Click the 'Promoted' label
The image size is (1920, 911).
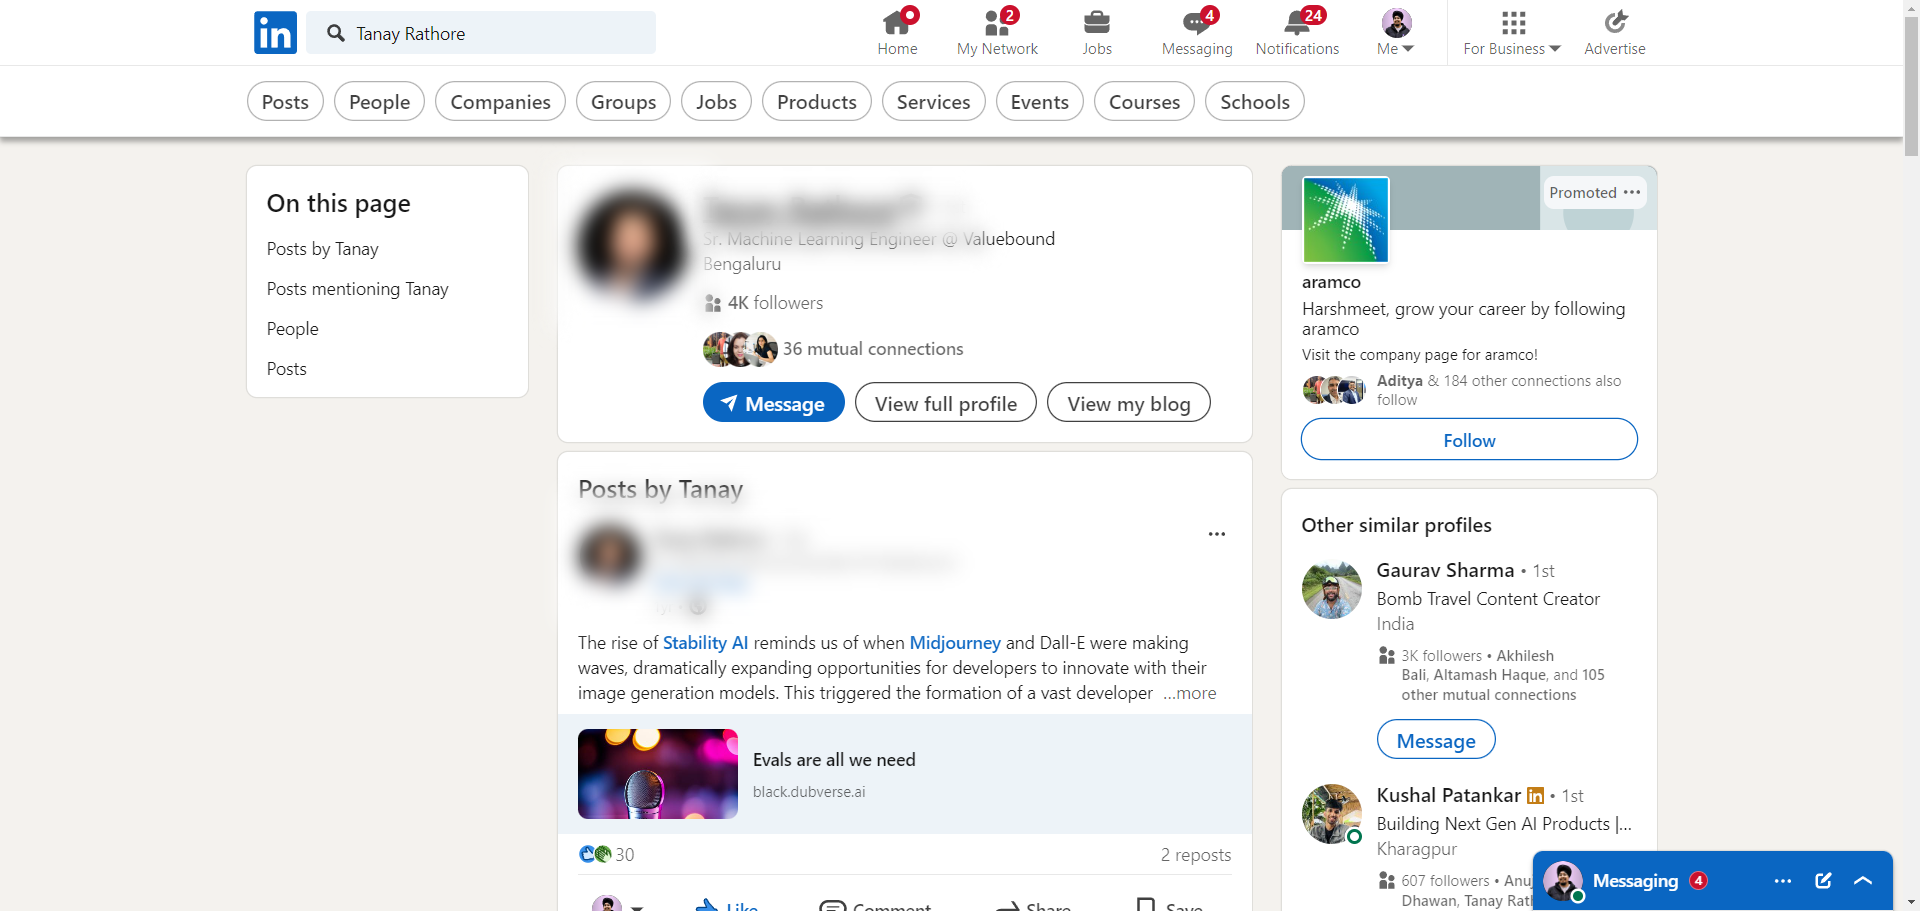1583,192
